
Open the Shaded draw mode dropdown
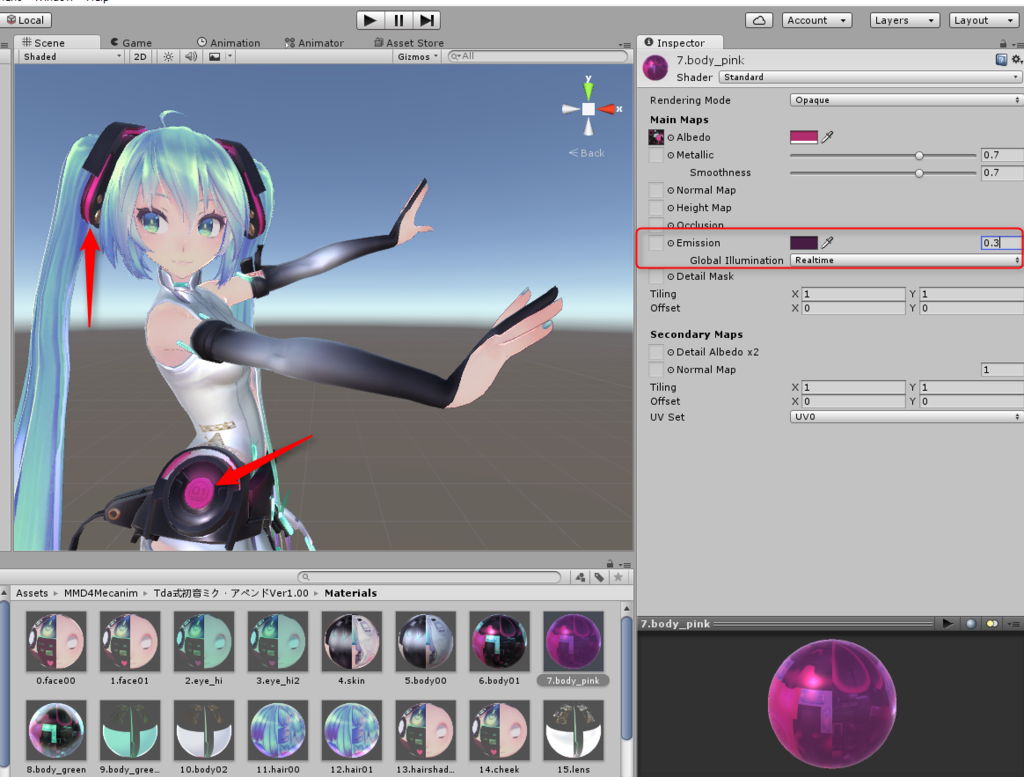[x=72, y=57]
